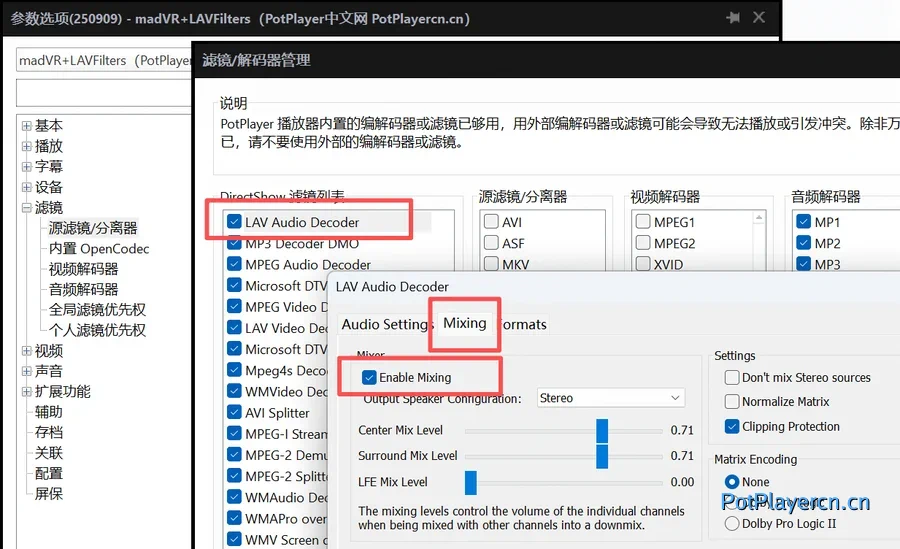Select 关联 in settings tree

click(48, 453)
